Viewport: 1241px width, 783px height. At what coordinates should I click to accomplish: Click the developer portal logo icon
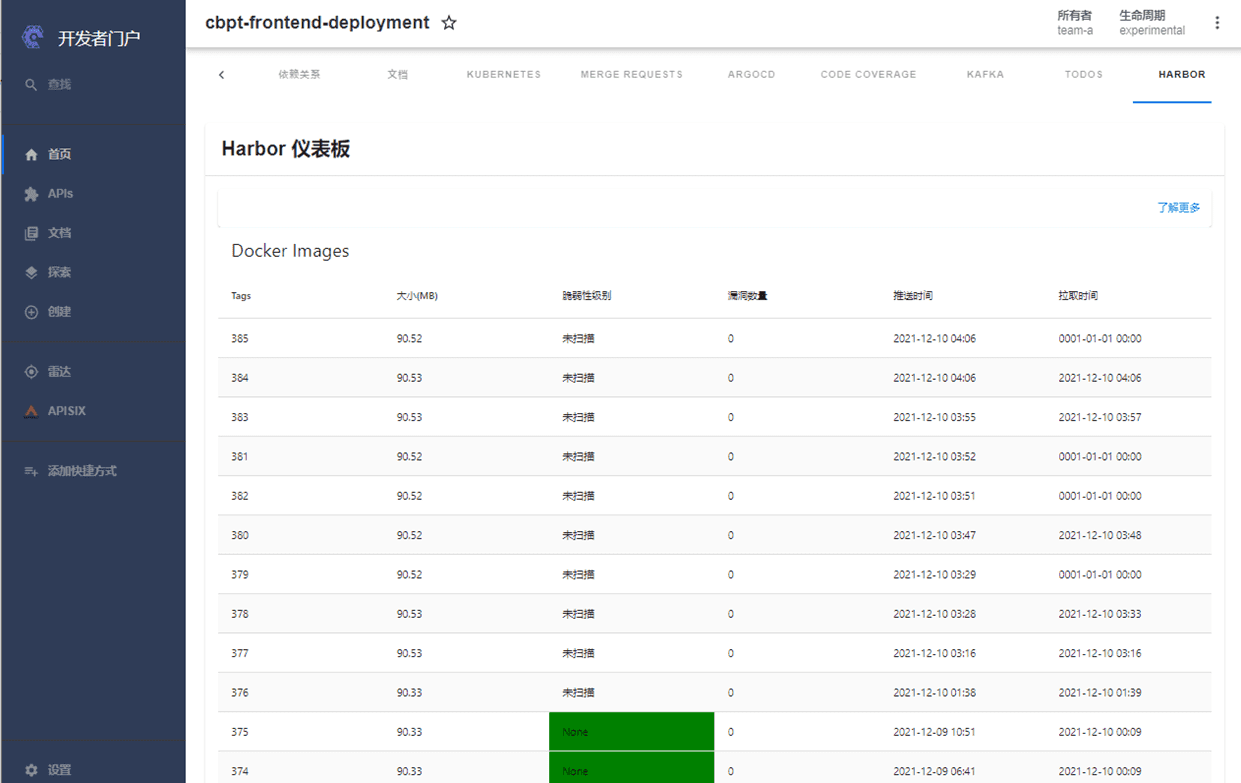click(x=33, y=37)
